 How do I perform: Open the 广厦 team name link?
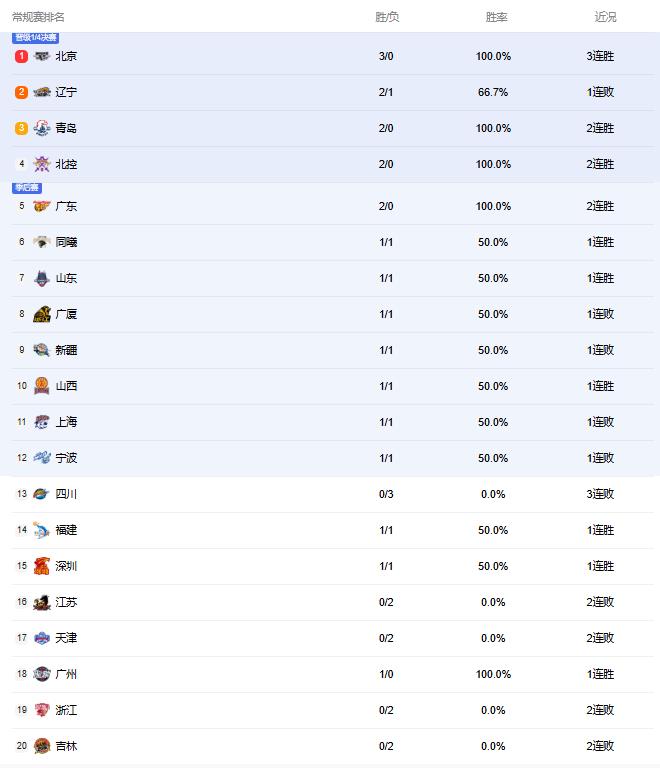pyautogui.click(x=66, y=314)
